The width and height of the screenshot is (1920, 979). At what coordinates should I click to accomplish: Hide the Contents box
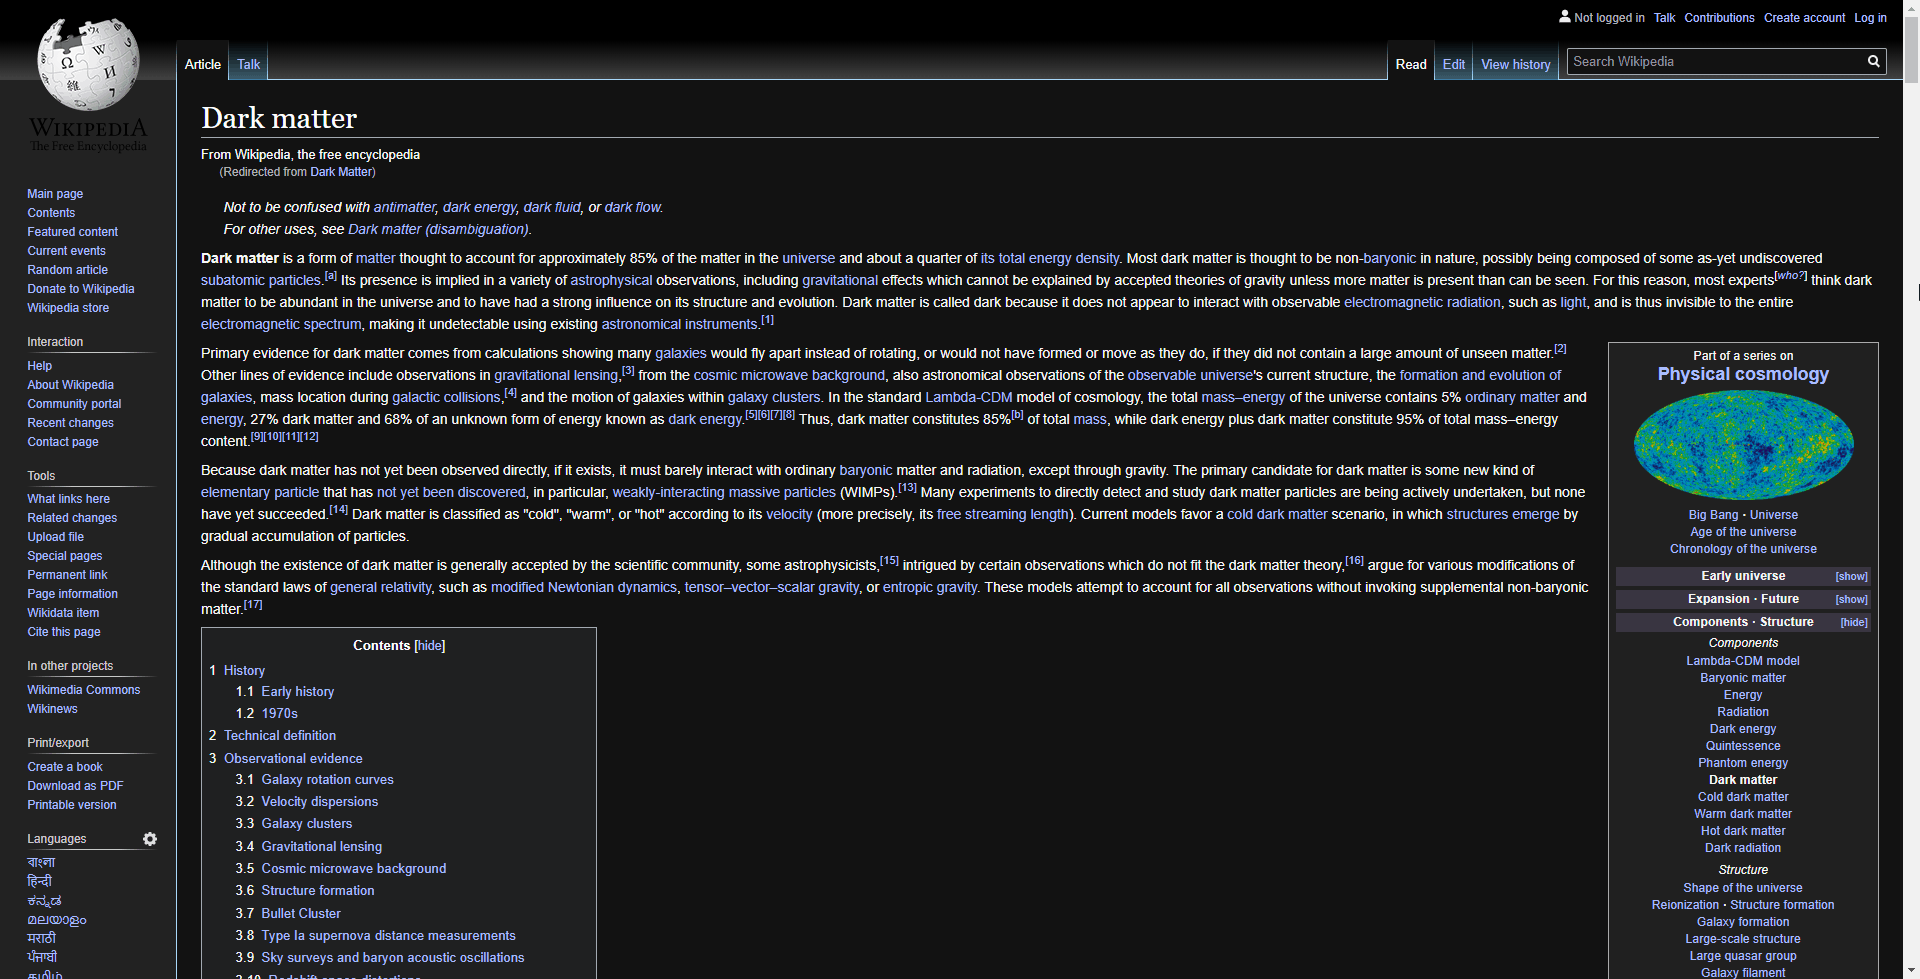click(x=429, y=645)
